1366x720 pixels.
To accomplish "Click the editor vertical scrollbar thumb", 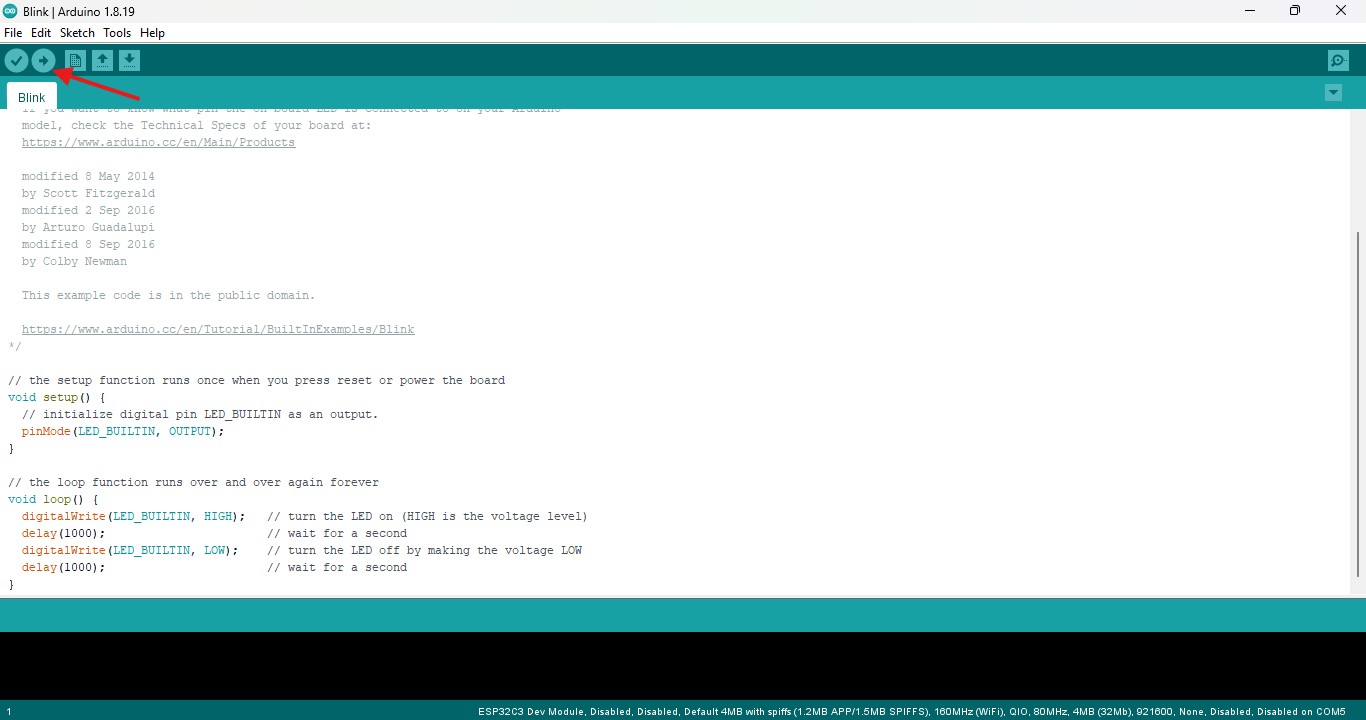I will pos(1358,404).
